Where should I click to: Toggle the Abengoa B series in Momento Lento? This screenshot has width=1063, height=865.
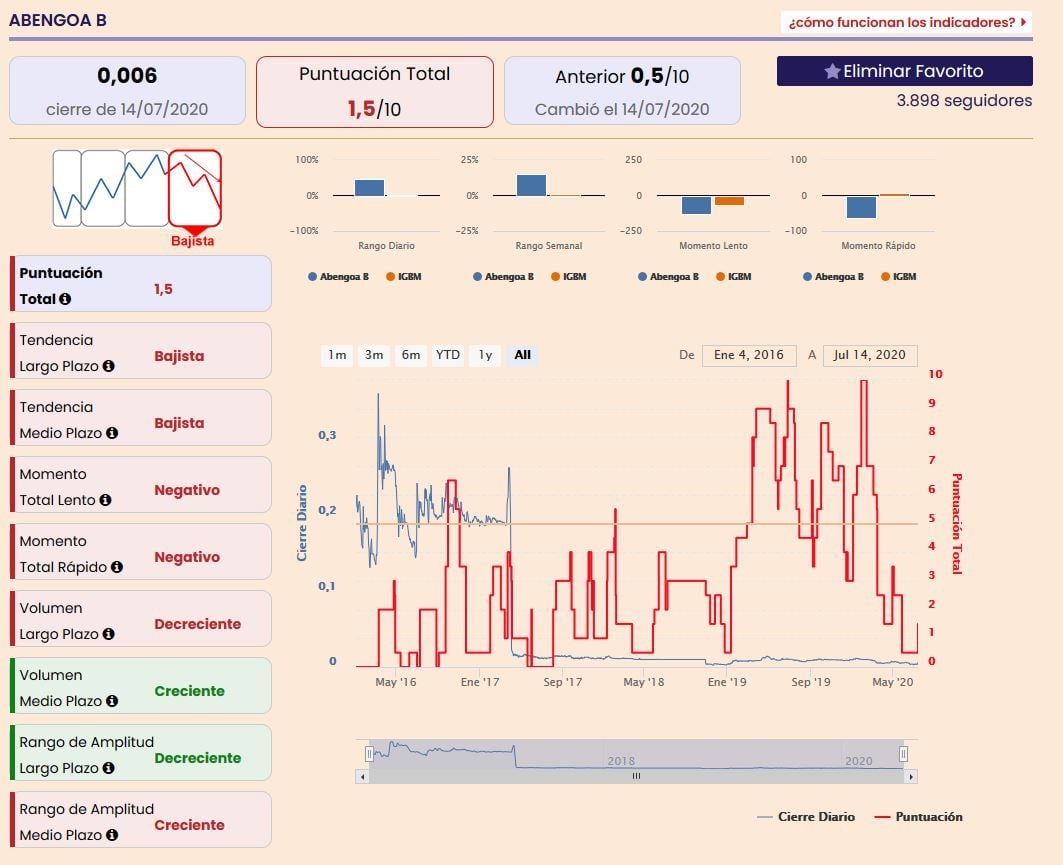point(668,277)
